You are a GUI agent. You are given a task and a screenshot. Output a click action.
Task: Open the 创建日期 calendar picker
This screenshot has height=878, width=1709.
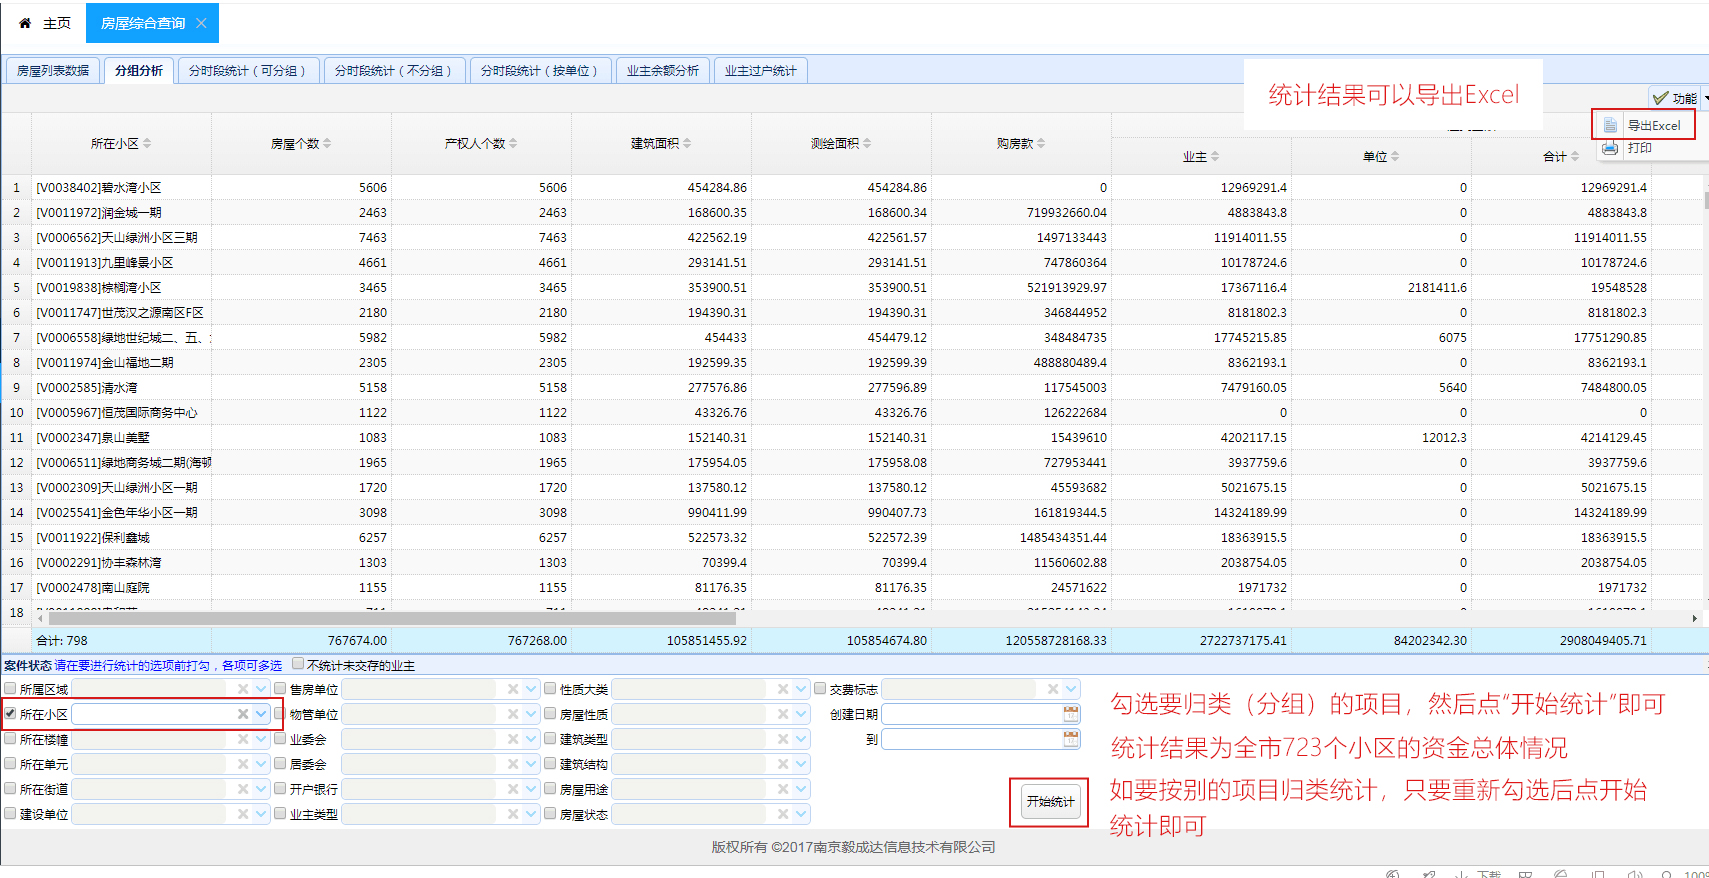[x=1071, y=714]
